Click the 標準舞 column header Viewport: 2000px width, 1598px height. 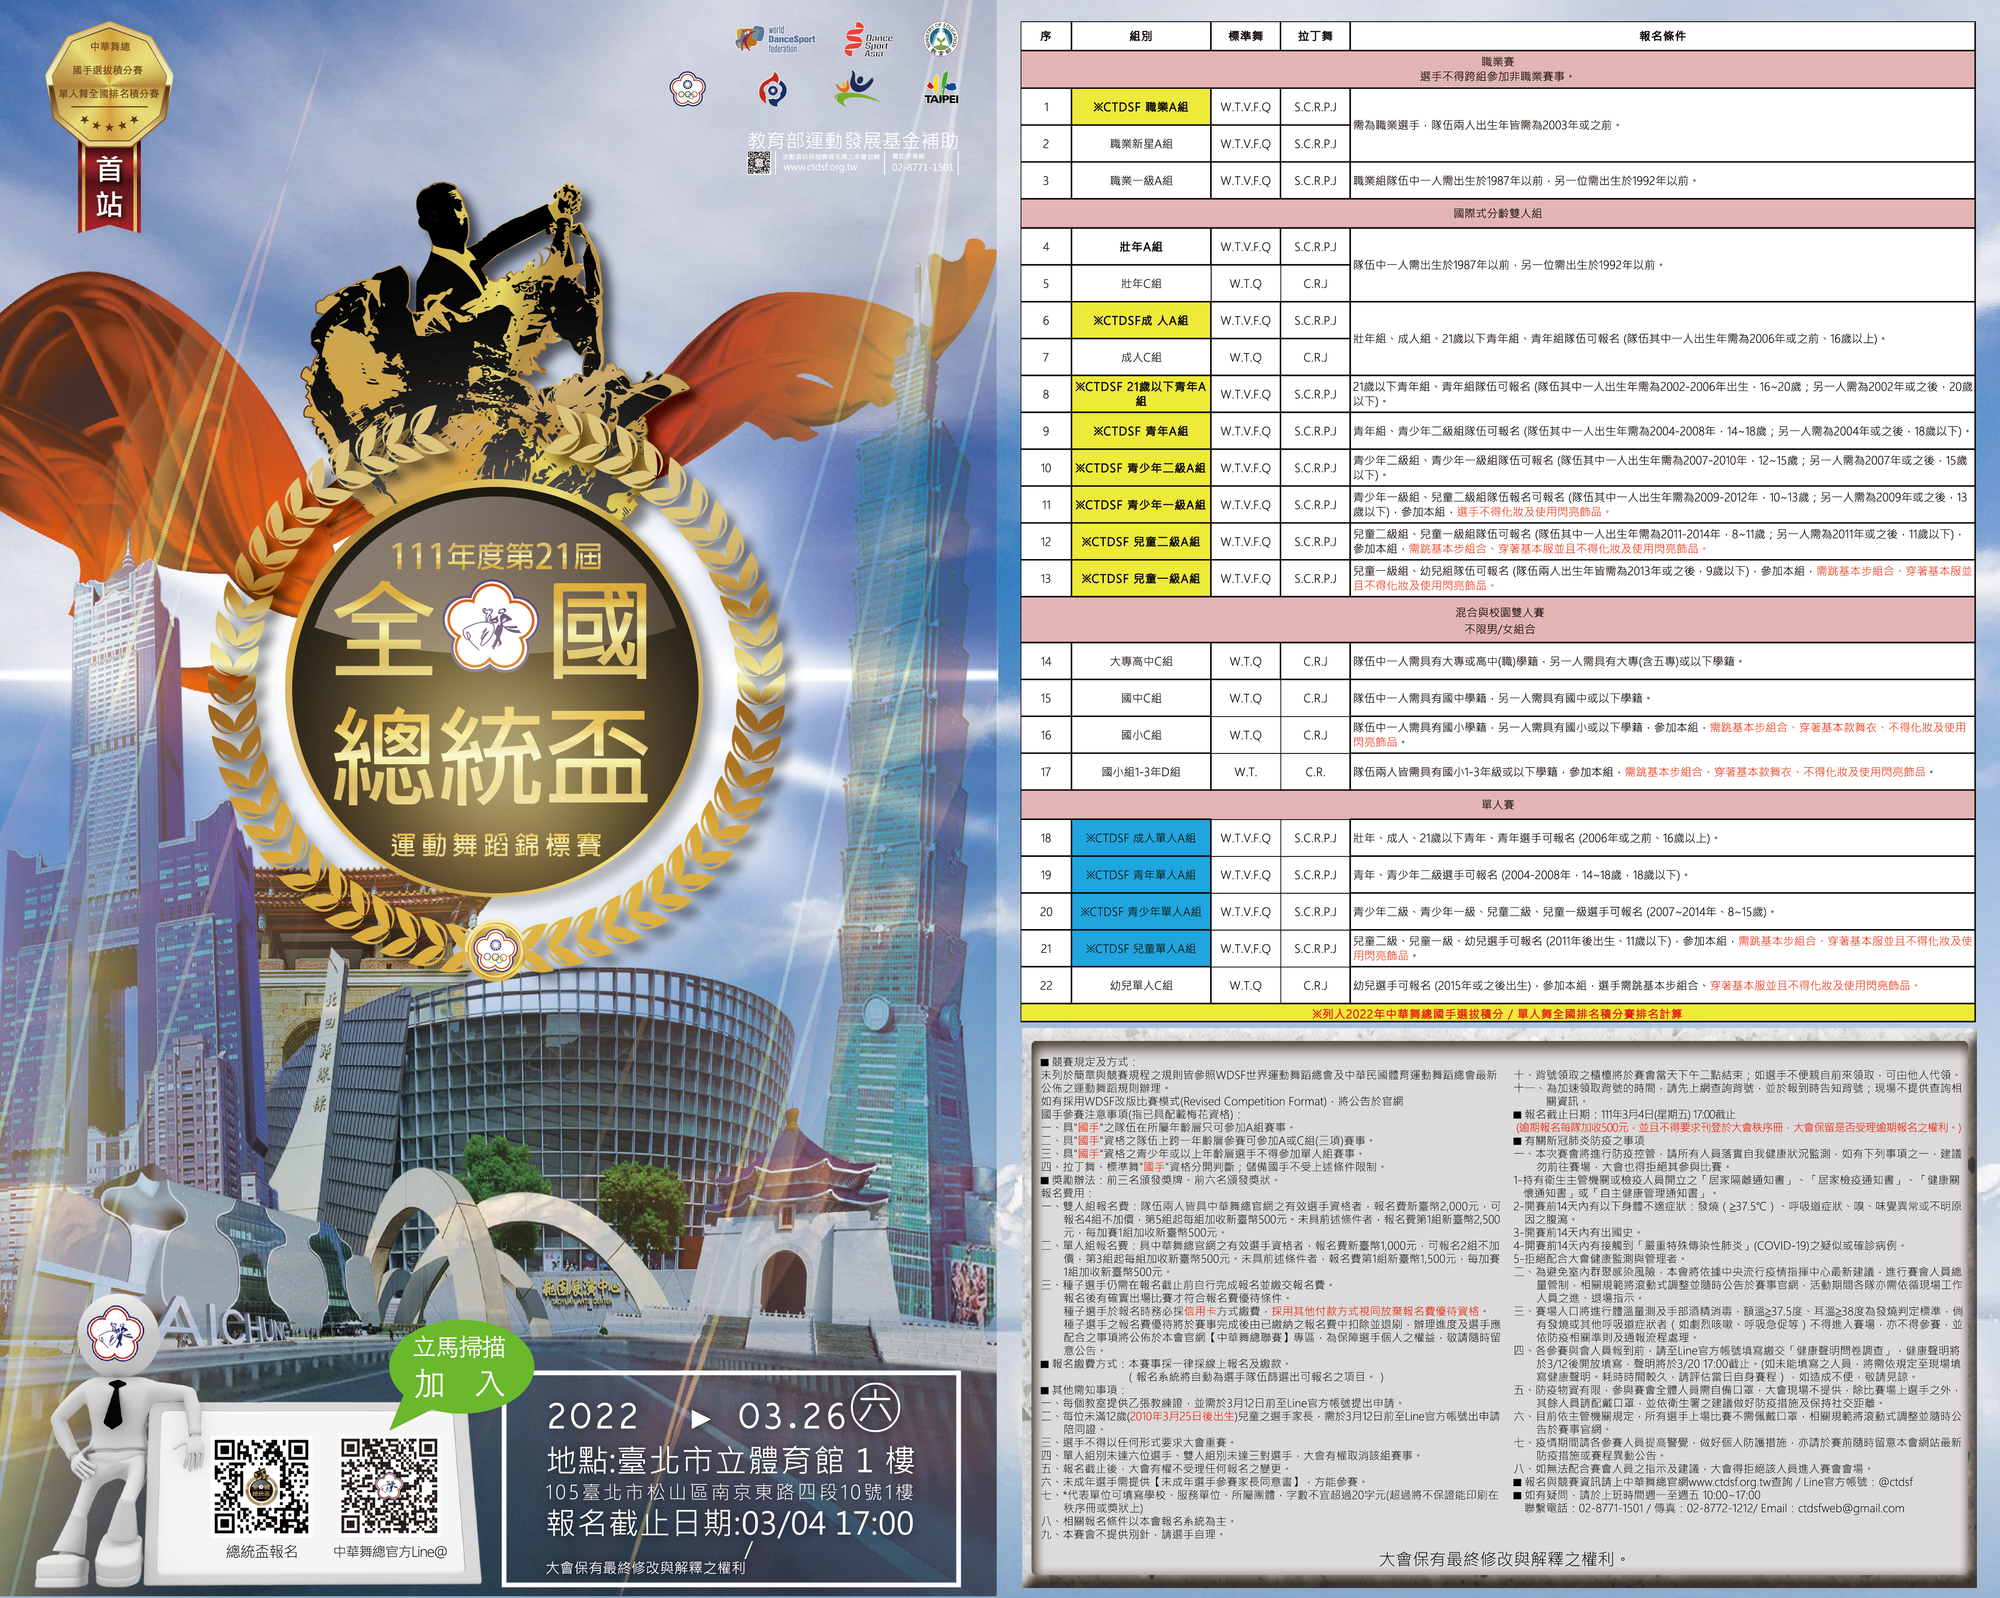point(1246,36)
